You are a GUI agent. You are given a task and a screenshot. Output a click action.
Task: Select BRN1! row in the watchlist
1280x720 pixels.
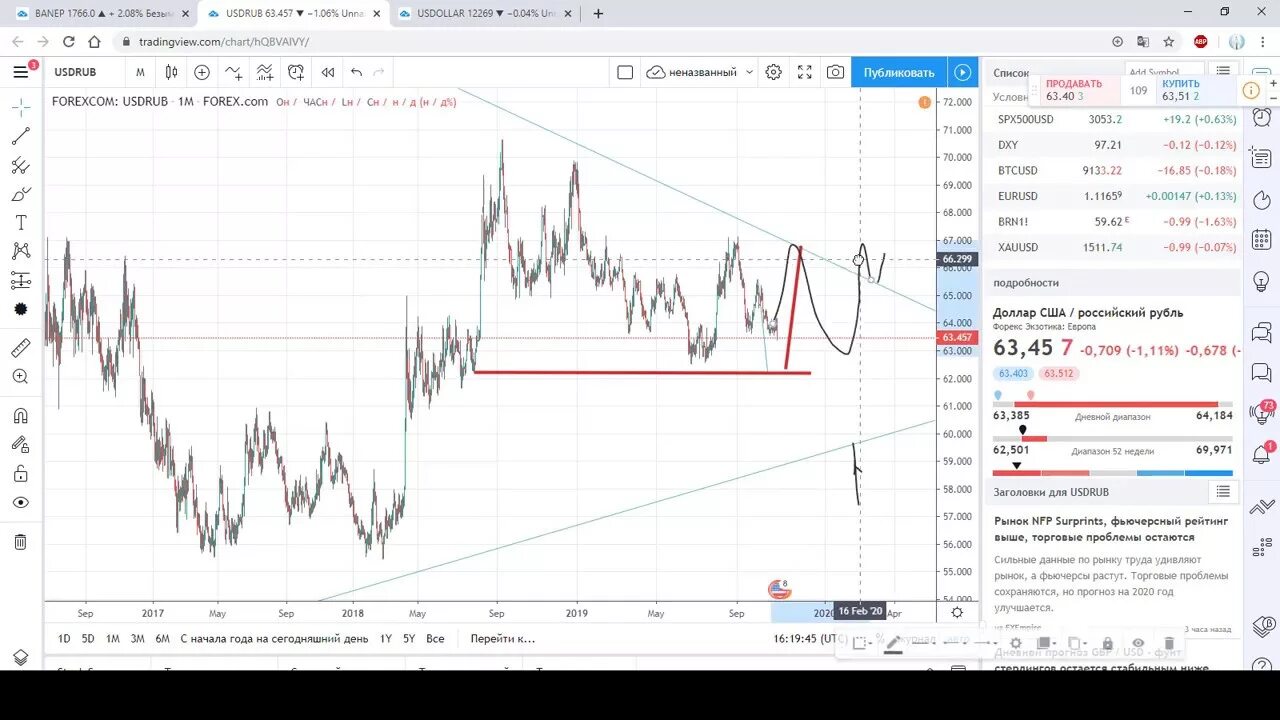click(x=1113, y=221)
